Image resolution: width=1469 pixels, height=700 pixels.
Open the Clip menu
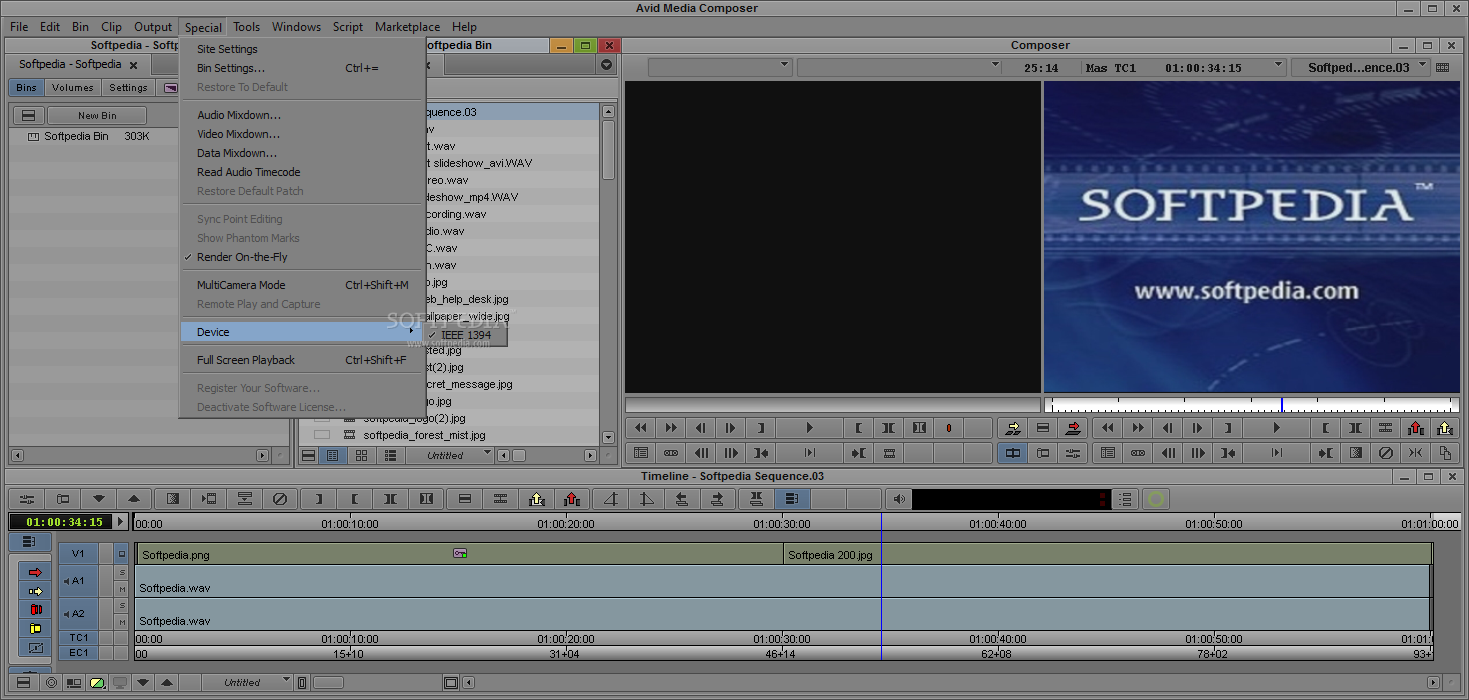point(111,27)
